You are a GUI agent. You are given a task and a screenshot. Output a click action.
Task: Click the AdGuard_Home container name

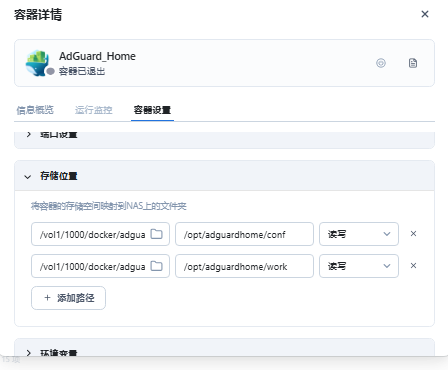point(97,56)
